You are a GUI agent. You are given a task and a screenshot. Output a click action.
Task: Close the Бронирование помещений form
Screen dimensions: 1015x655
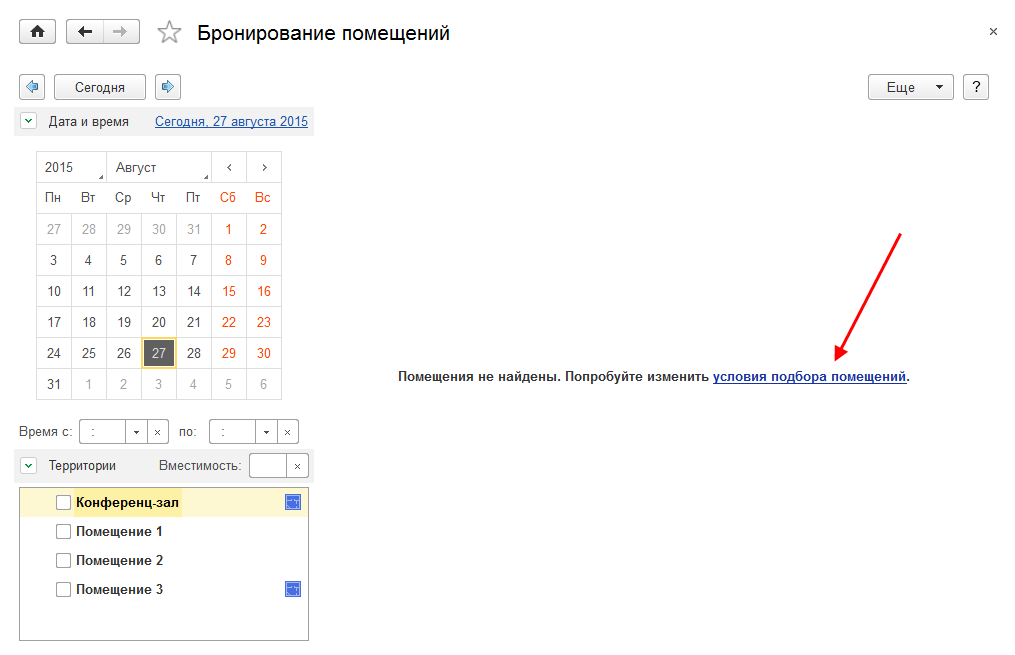[993, 32]
